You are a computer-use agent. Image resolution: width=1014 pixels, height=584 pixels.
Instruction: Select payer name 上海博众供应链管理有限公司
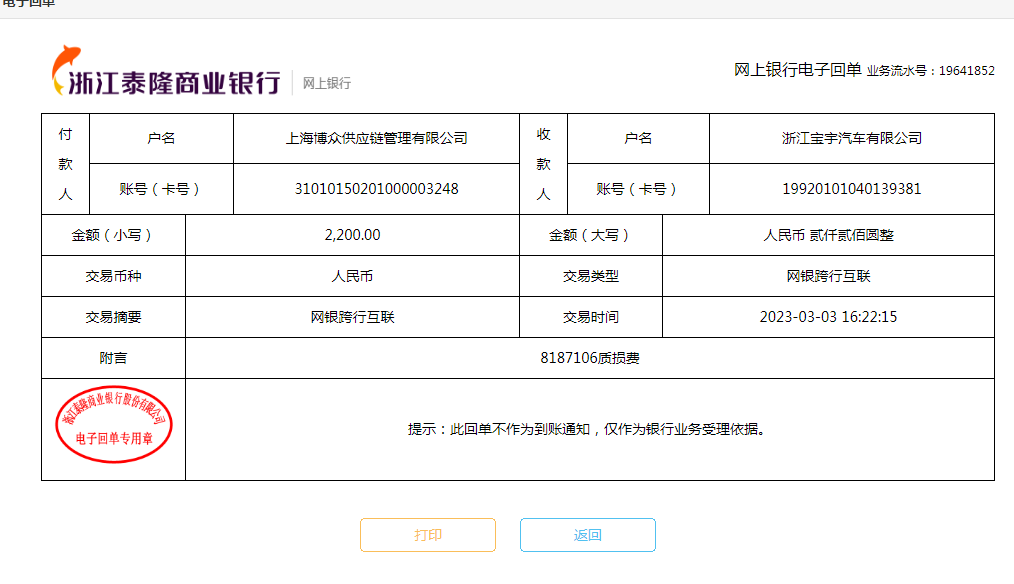(376, 138)
